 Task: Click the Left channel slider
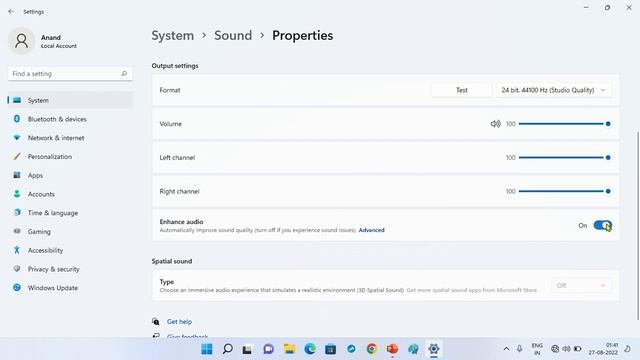point(564,158)
